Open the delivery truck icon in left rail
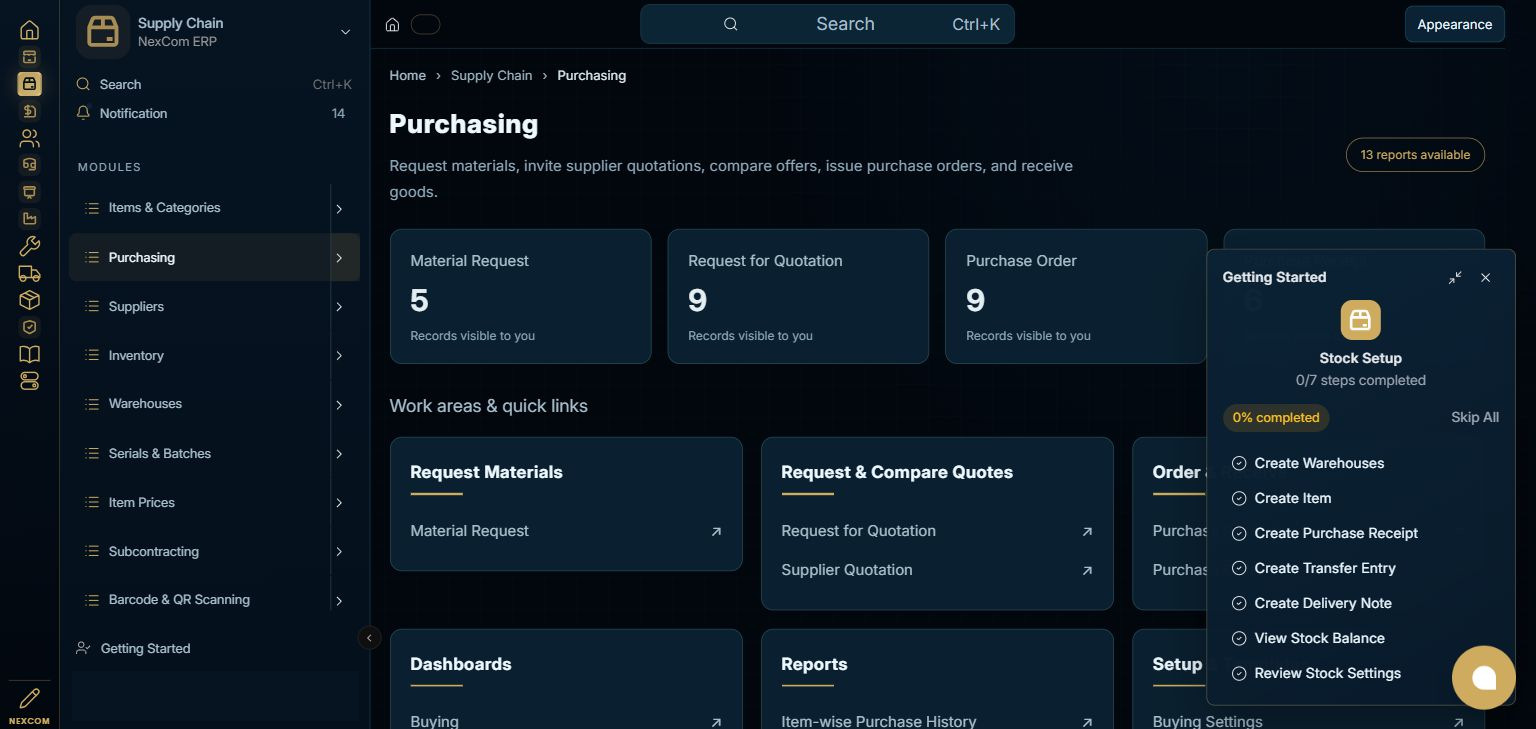Viewport: 1536px width, 729px height. click(x=29, y=273)
